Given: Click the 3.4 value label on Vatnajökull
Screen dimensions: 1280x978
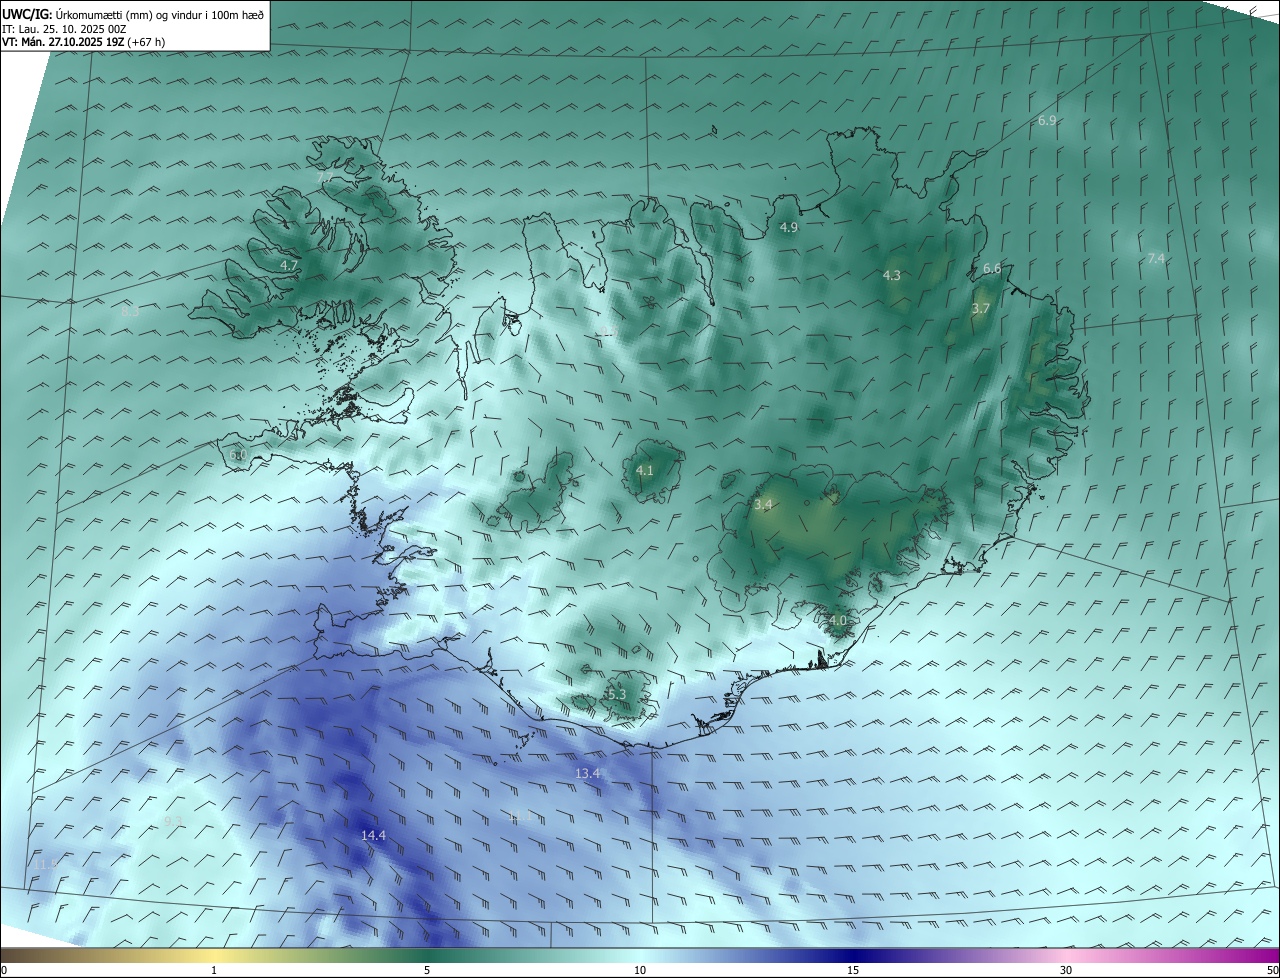Looking at the screenshot, I should coord(763,505).
